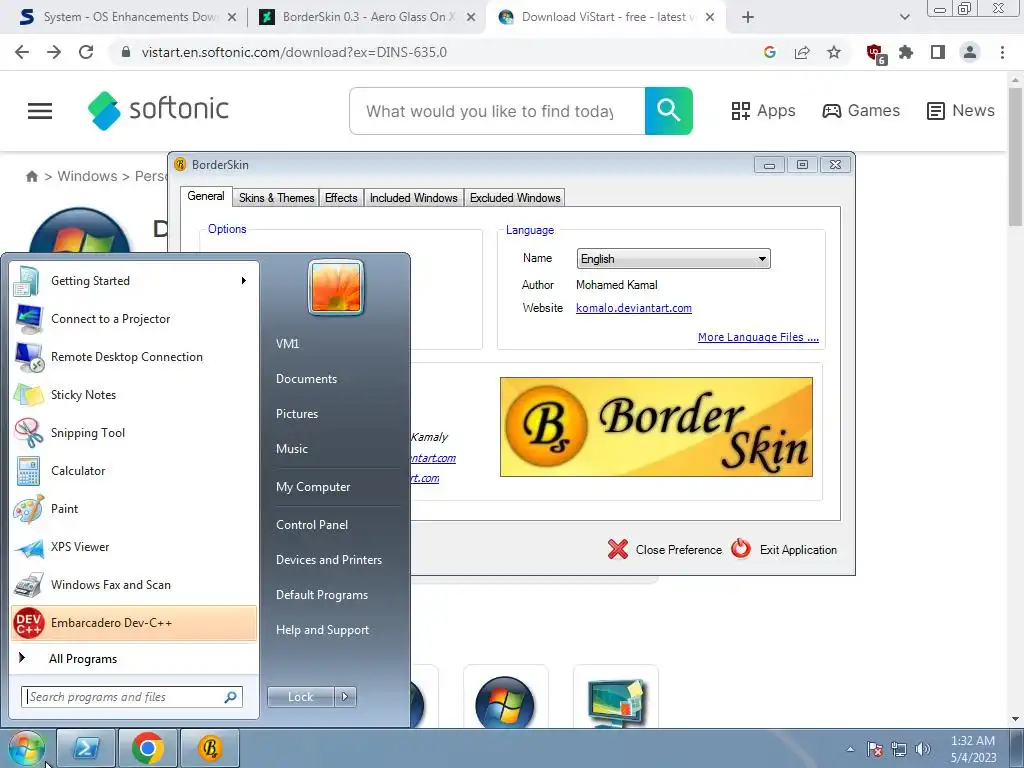Screen dimensions: 1024x768
Task: Switch to BorderSkin 0.3 browser tab
Action: [366, 17]
